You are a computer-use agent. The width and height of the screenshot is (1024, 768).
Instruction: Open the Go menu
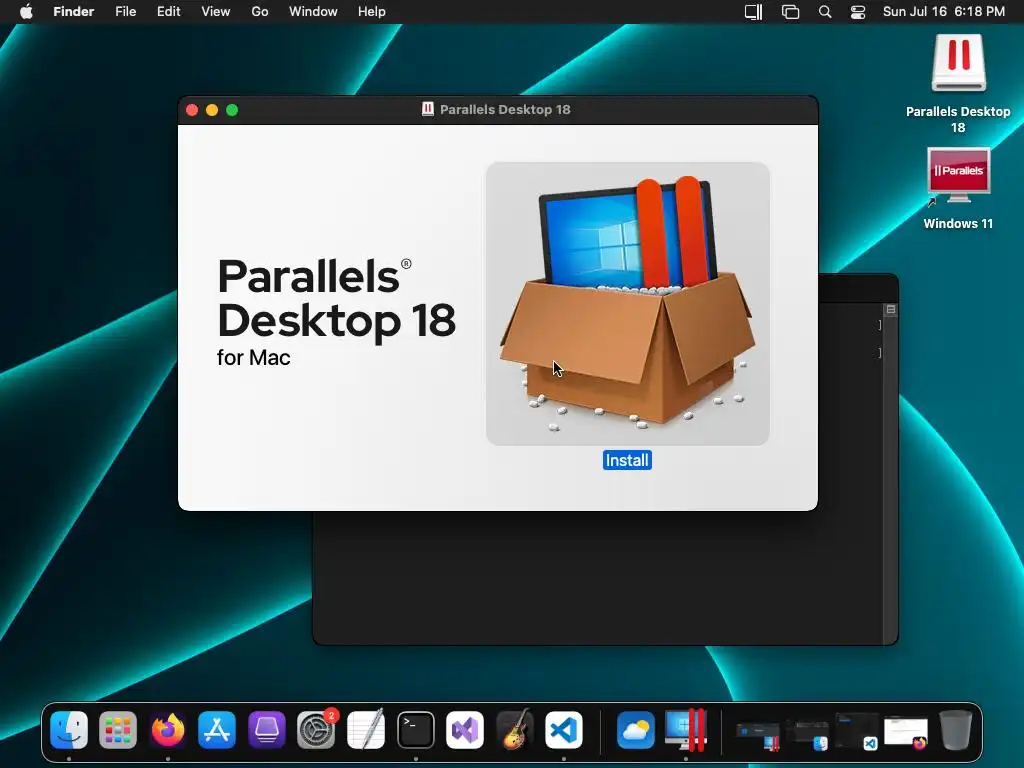(x=260, y=12)
